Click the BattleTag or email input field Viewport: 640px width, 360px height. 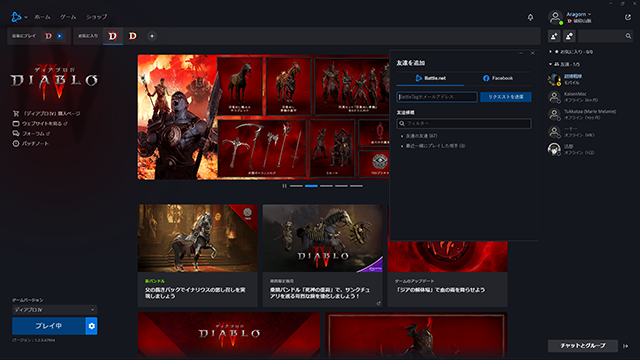[437, 97]
